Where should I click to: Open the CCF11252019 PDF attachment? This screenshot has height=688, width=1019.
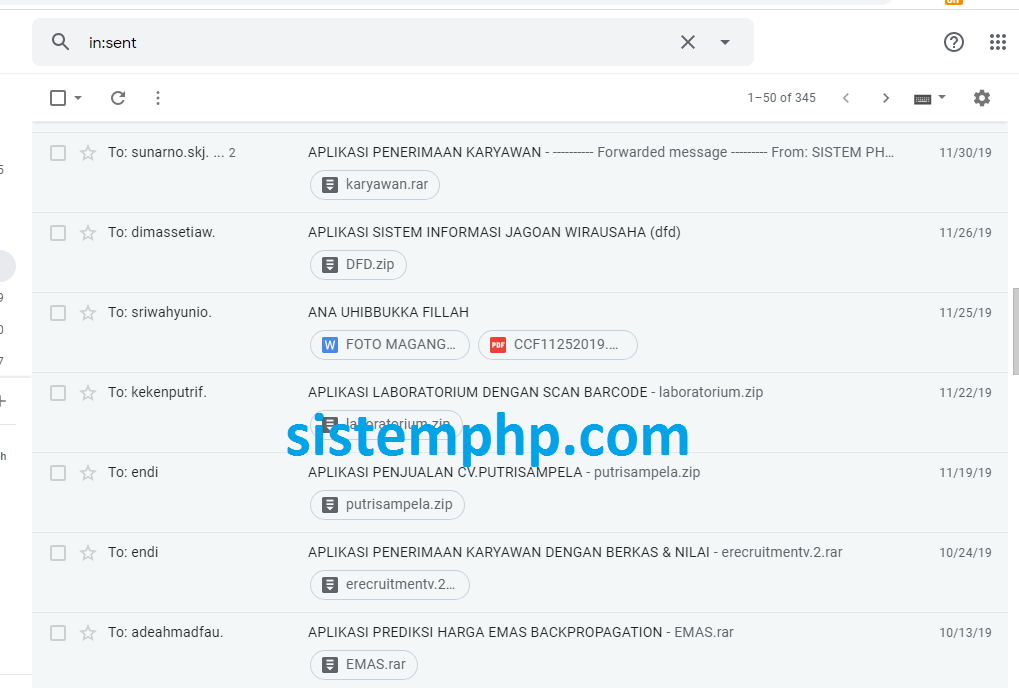tap(558, 344)
